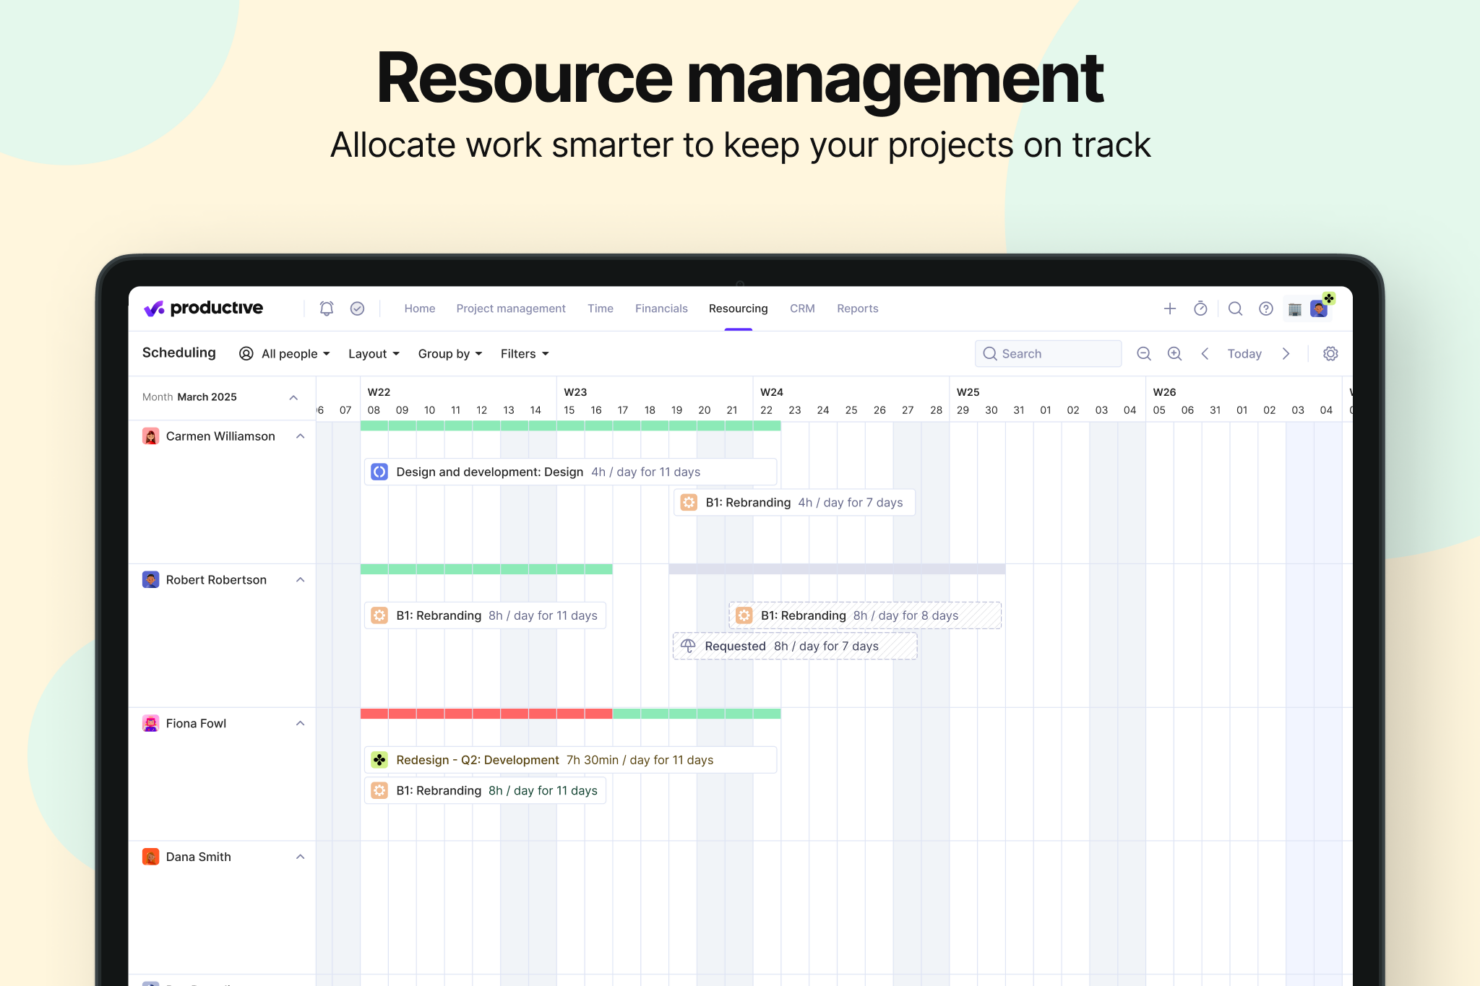Select Fiona Fowl's red overbooked capacity bar
The height and width of the screenshot is (986, 1480).
coord(486,714)
